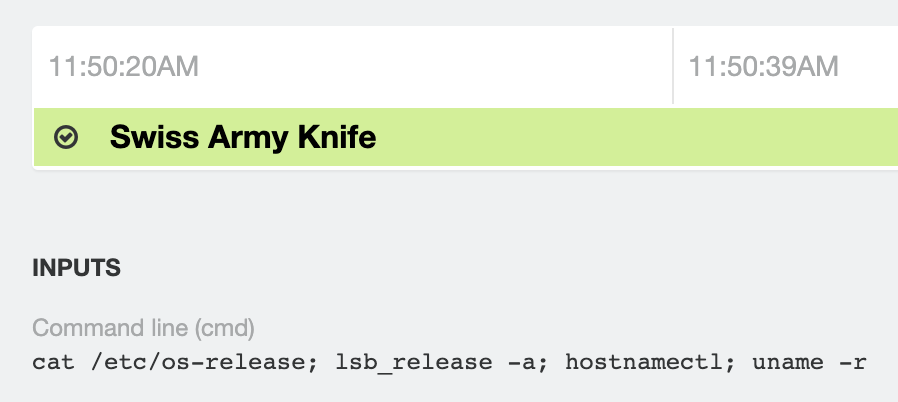Viewport: 898px width, 402px height.
Task: Click the 11:50:20AM timeline timestamp
Action: tap(123, 66)
